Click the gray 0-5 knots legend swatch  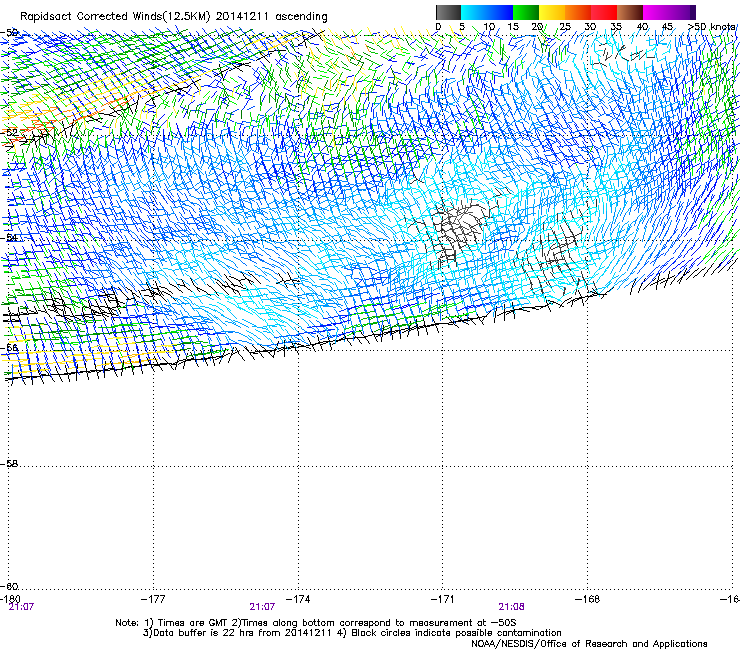pos(448,12)
